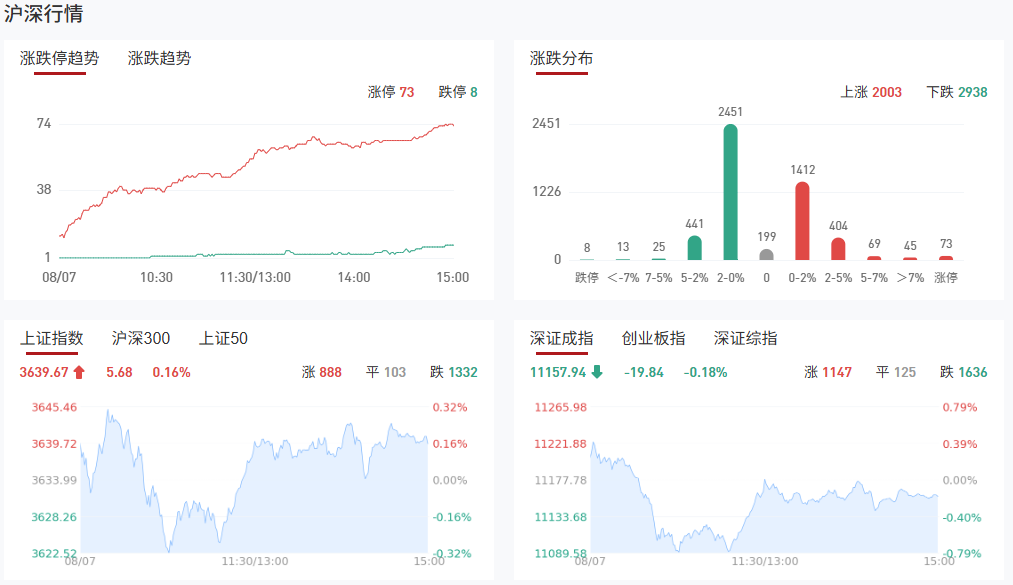
Task: Click the 下跌 2938 count label
Action: point(957,92)
